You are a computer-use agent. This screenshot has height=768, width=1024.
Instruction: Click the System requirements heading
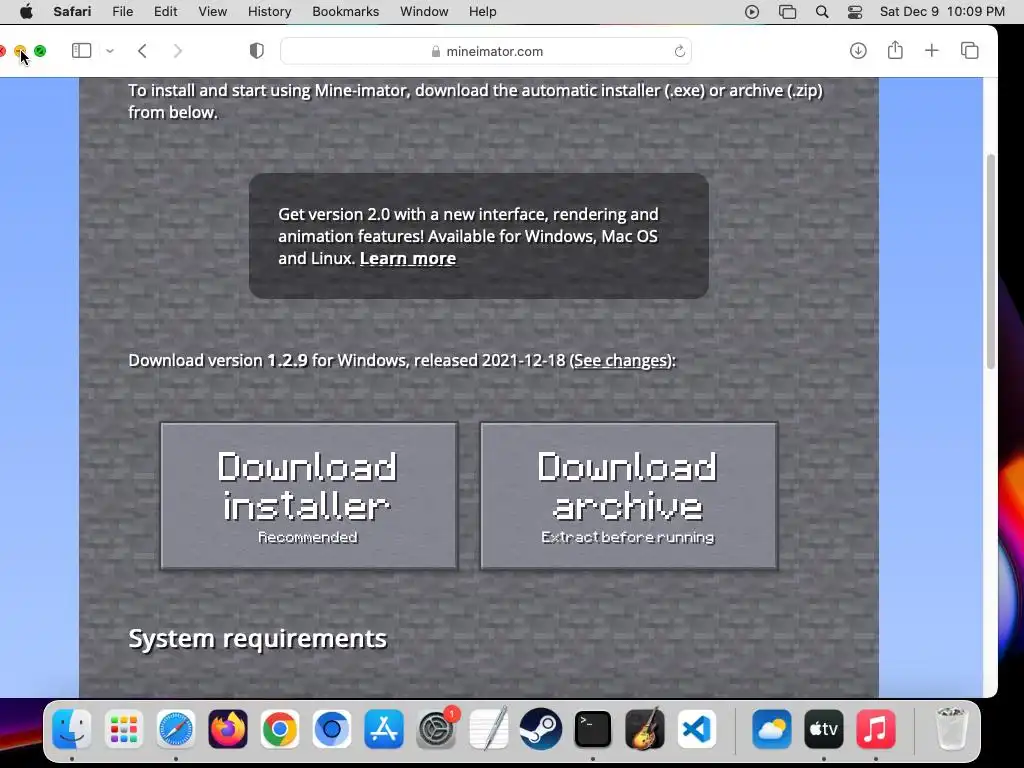coord(257,639)
